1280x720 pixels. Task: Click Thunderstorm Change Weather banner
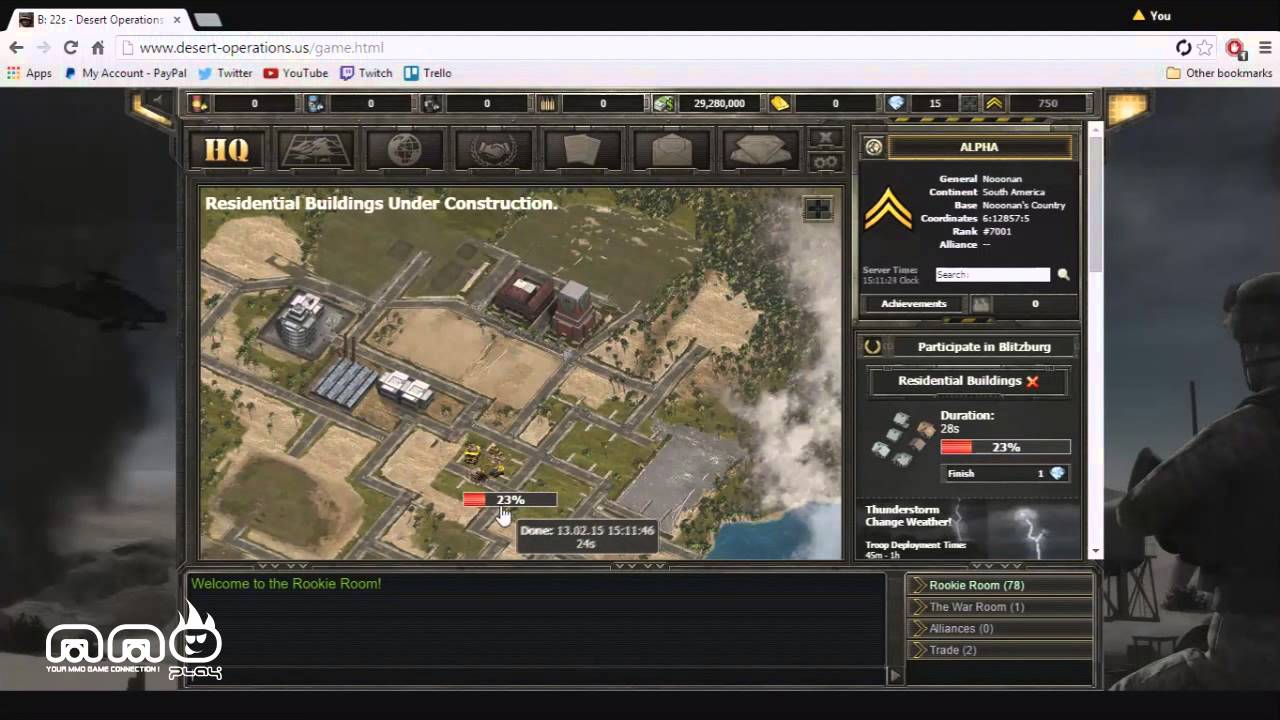tap(968, 530)
